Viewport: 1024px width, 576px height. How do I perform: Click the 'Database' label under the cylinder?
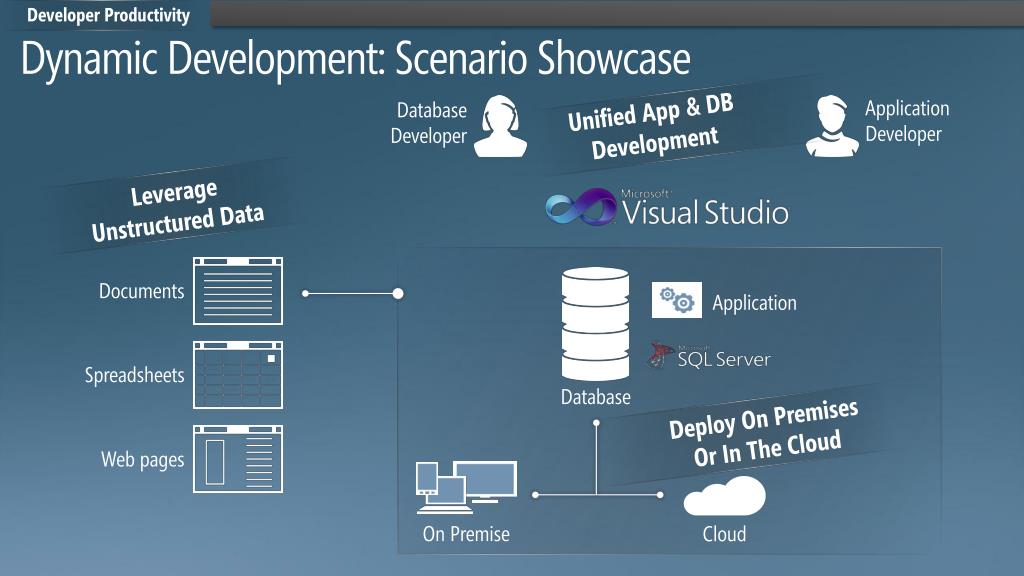[596, 397]
